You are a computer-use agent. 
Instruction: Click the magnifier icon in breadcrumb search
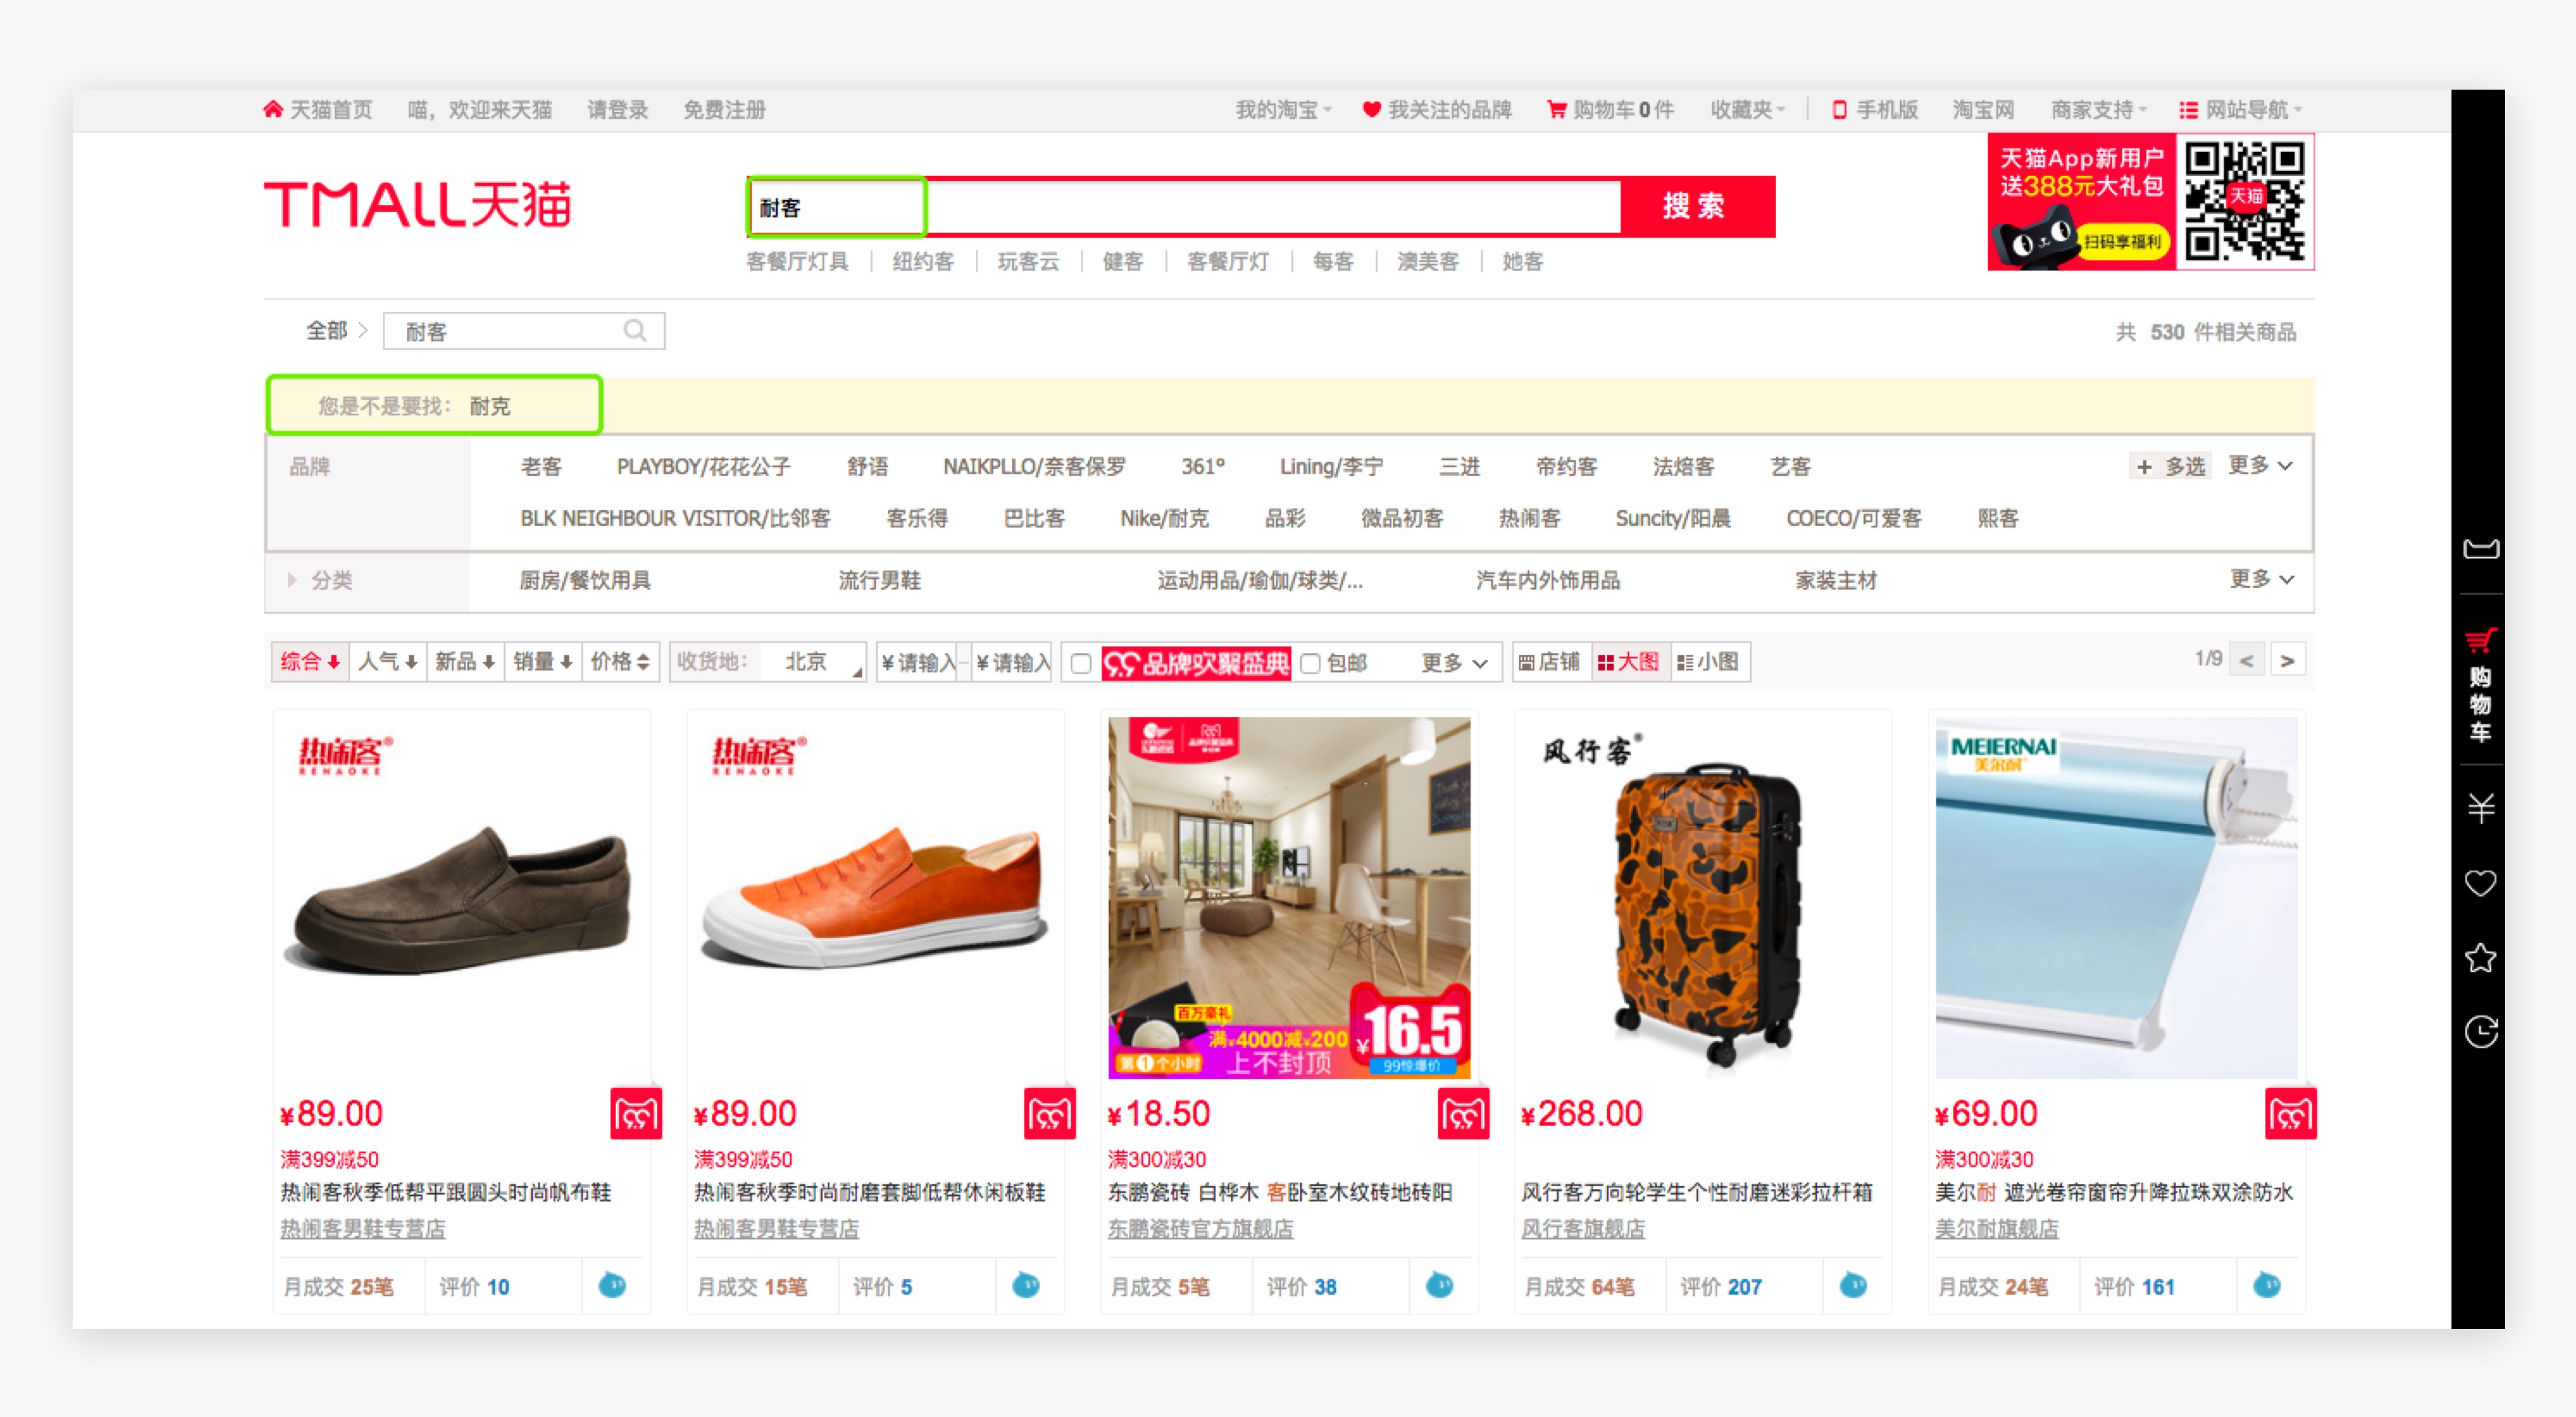[x=634, y=331]
